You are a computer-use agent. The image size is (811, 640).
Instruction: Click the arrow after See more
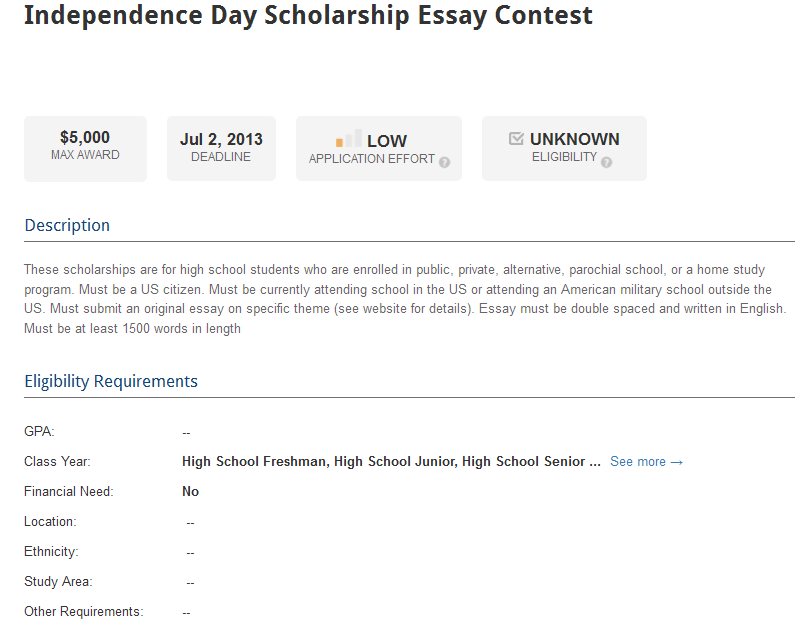(677, 462)
